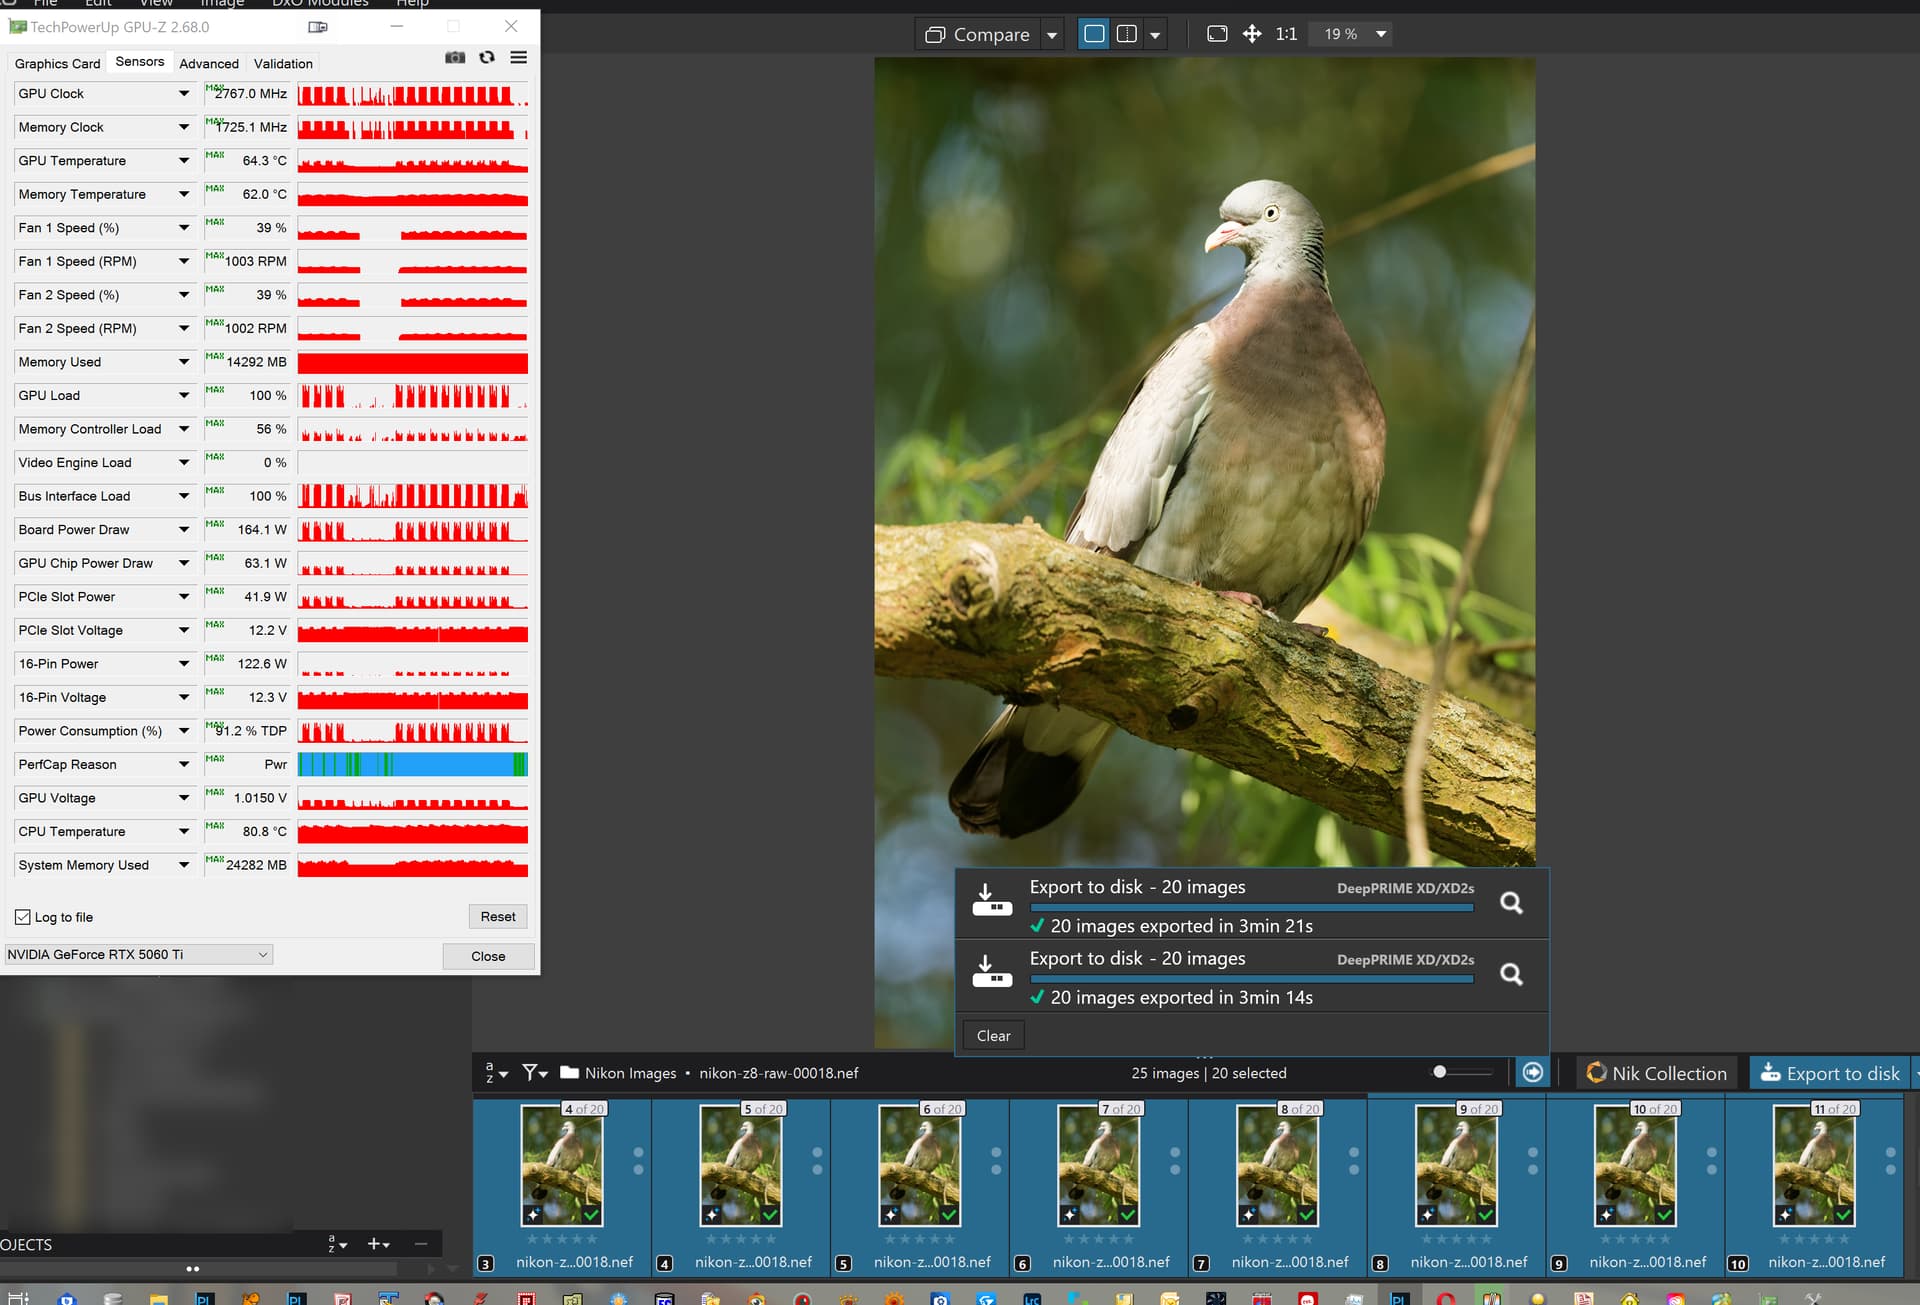Click the GPU-Z refresh sensors icon
1920x1305 pixels.
pyautogui.click(x=487, y=58)
